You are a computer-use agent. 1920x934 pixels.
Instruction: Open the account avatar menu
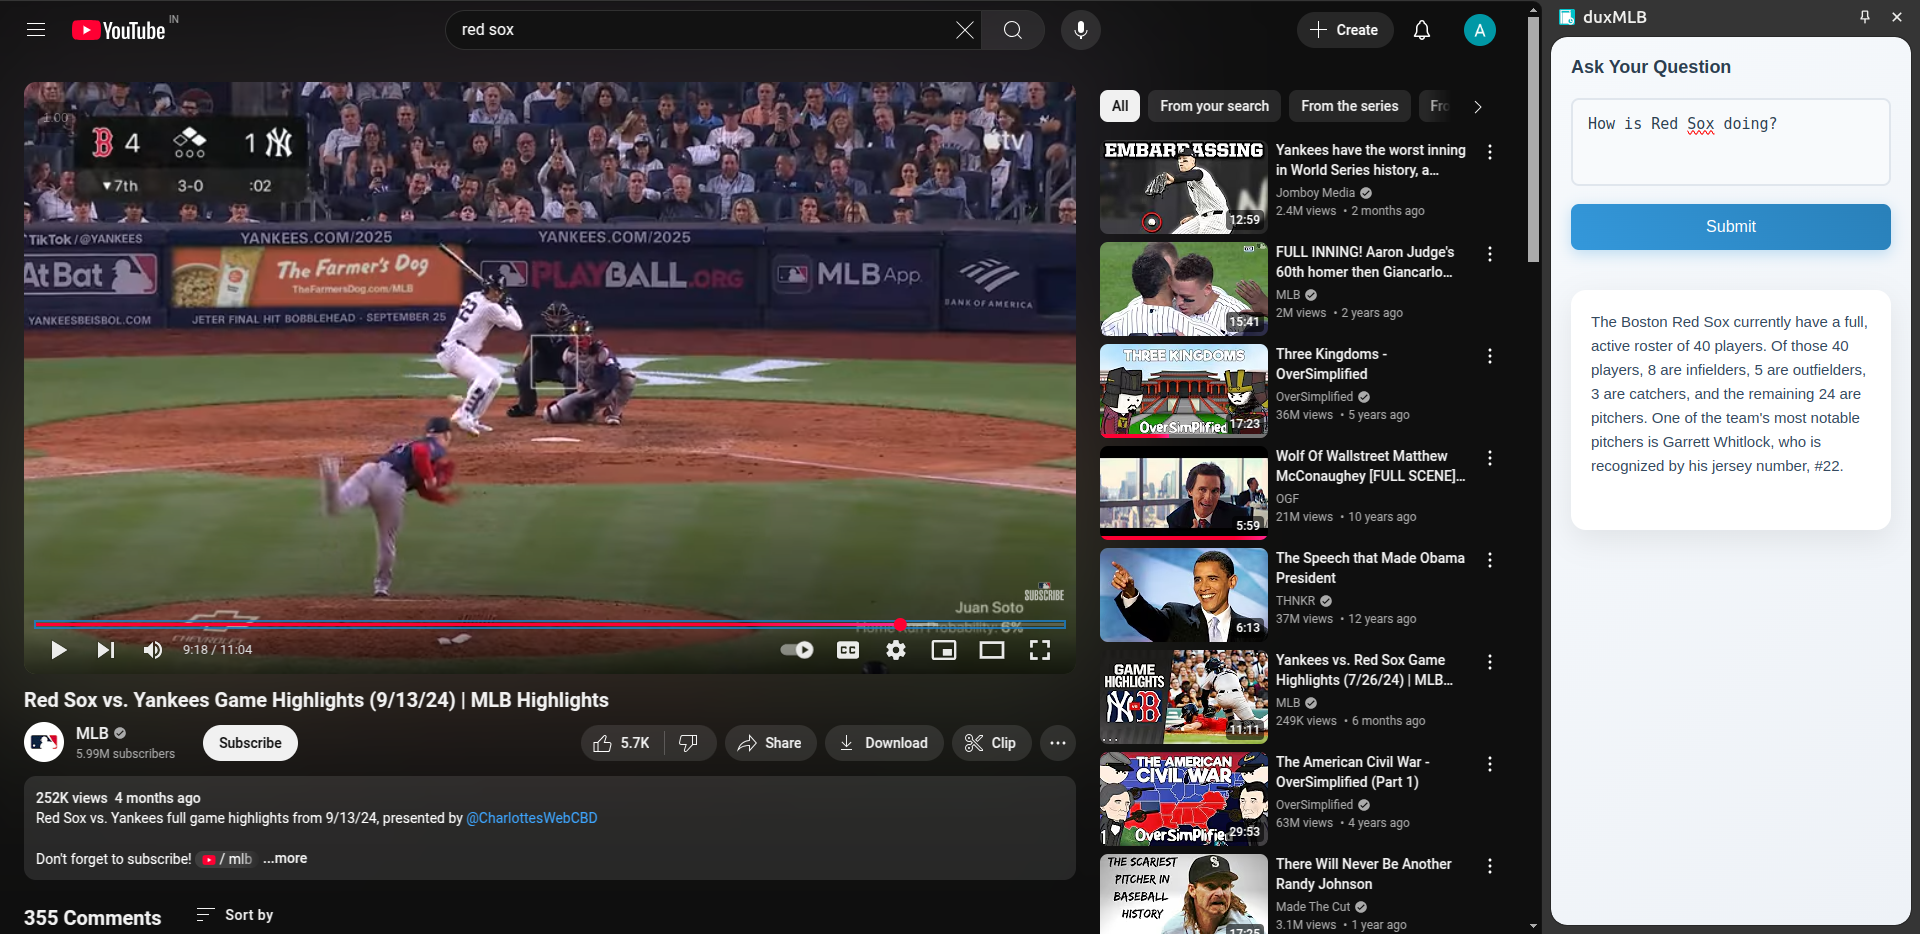pyautogui.click(x=1479, y=30)
